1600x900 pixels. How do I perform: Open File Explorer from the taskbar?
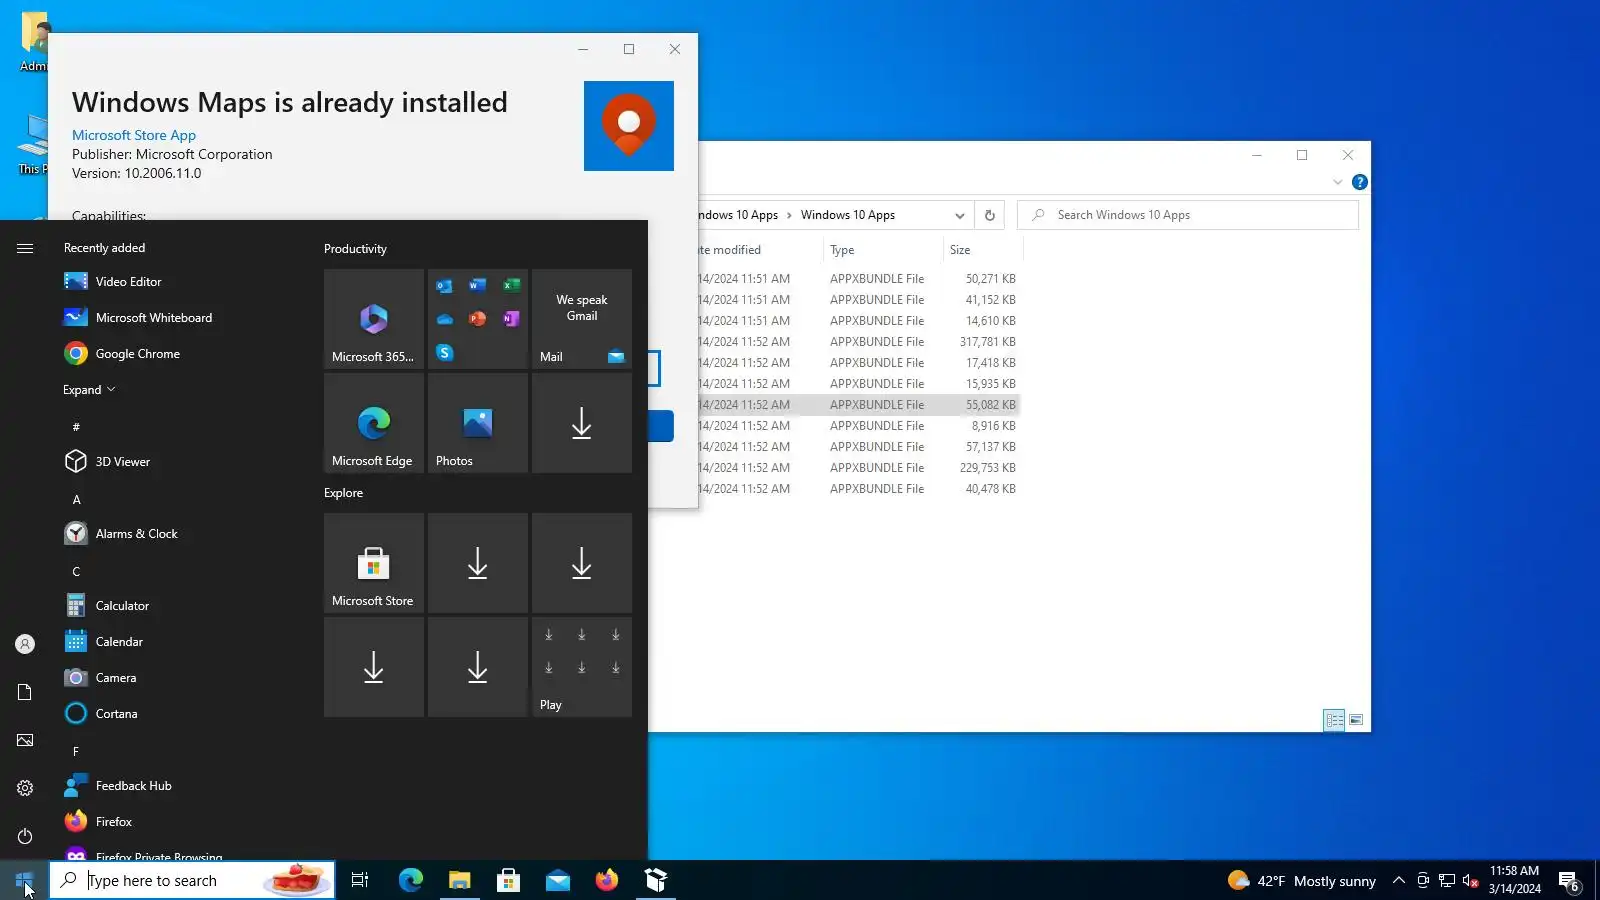point(460,880)
